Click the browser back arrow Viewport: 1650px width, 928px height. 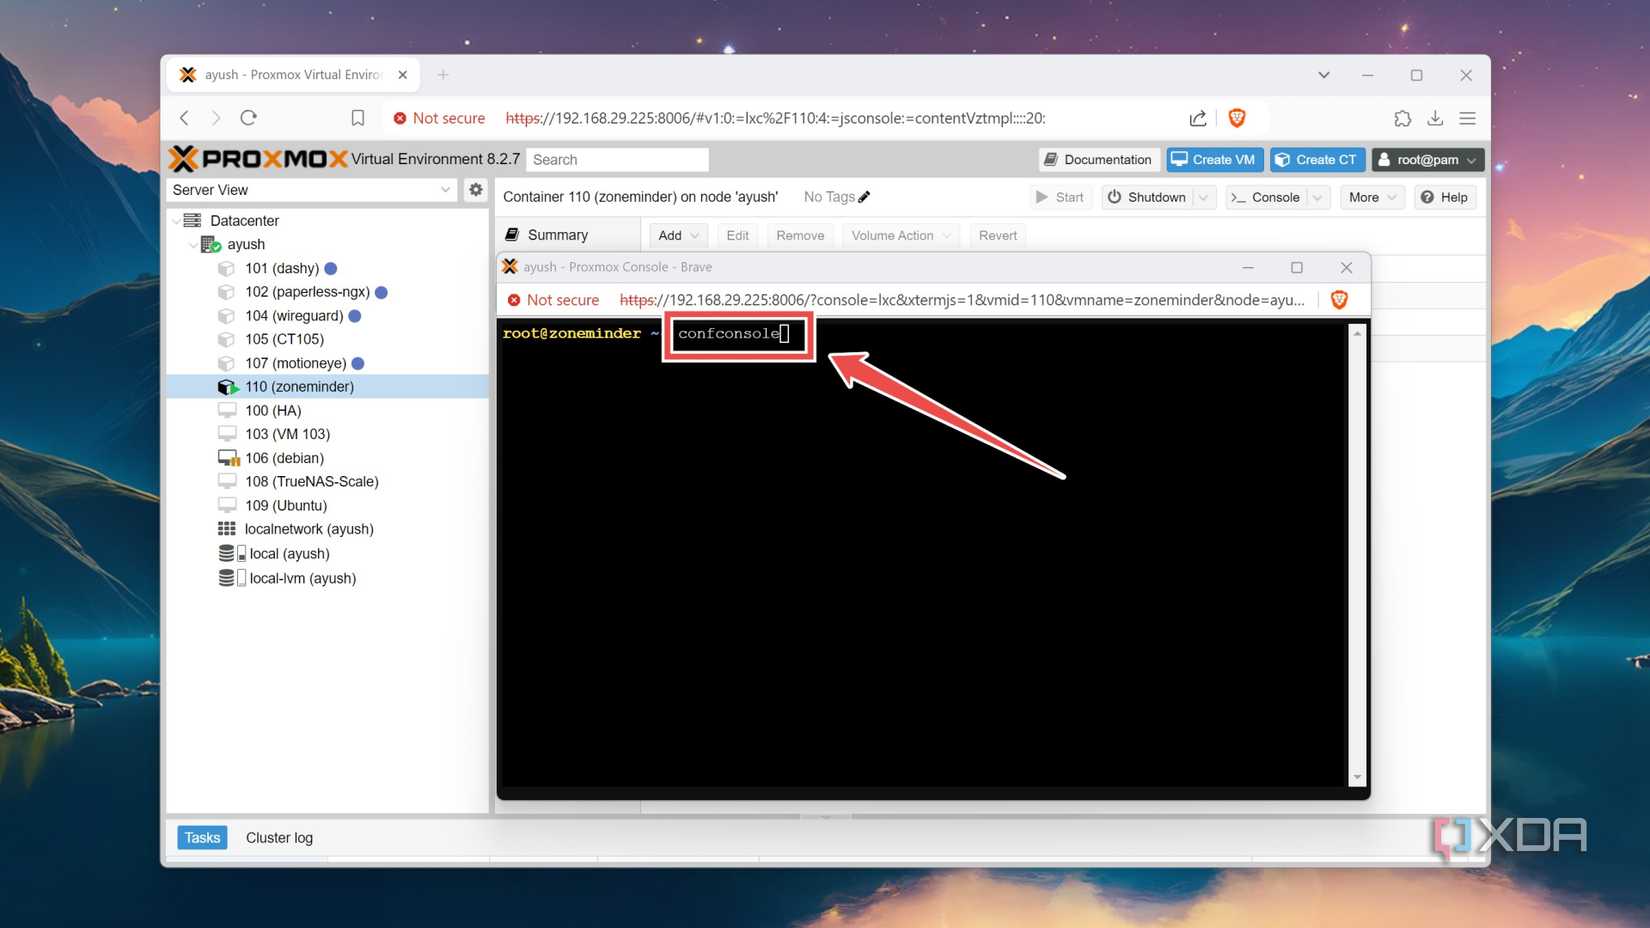pos(184,118)
